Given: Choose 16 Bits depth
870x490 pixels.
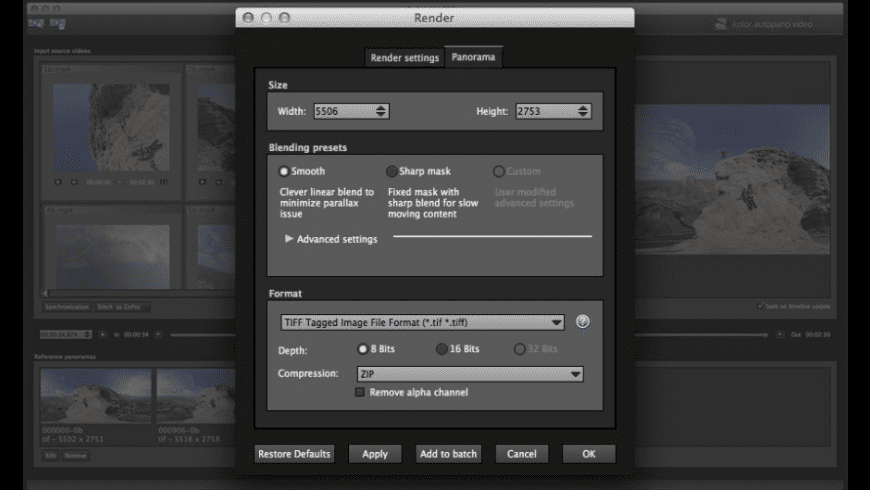Looking at the screenshot, I should click(442, 349).
